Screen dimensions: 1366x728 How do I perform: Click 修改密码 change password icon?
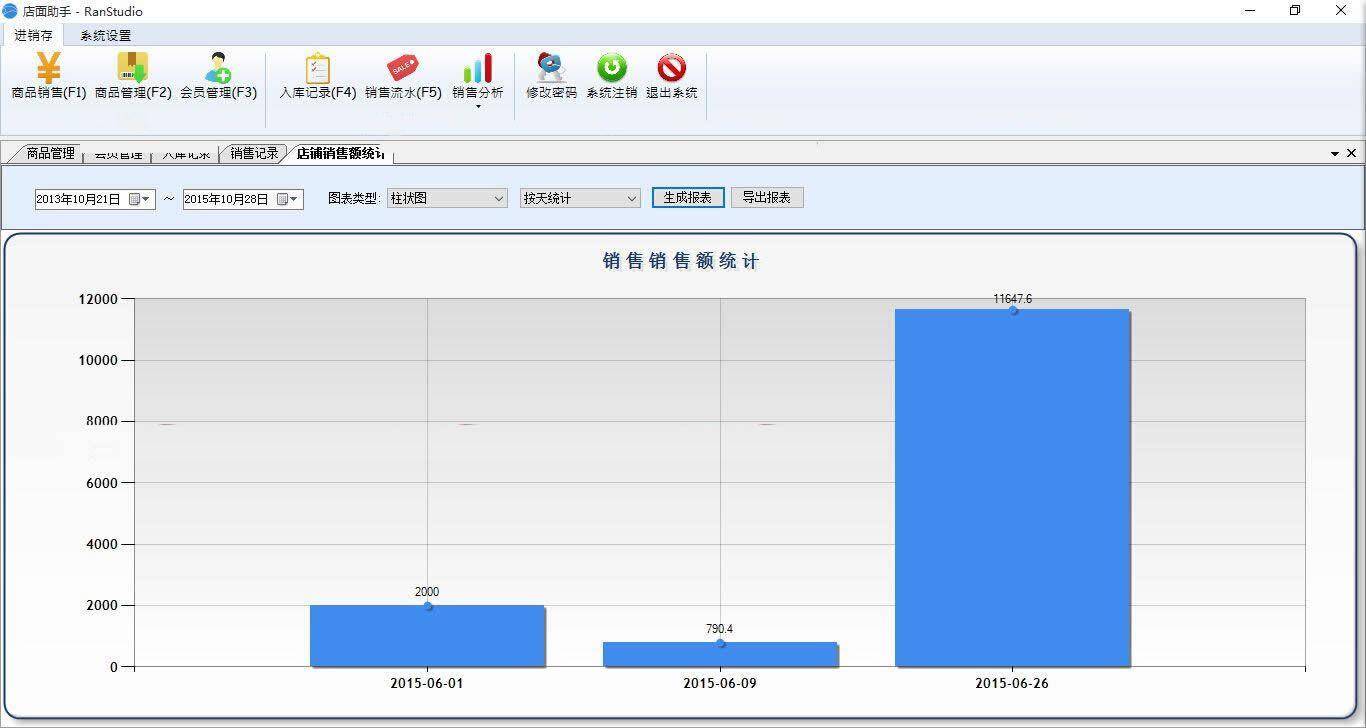551,76
